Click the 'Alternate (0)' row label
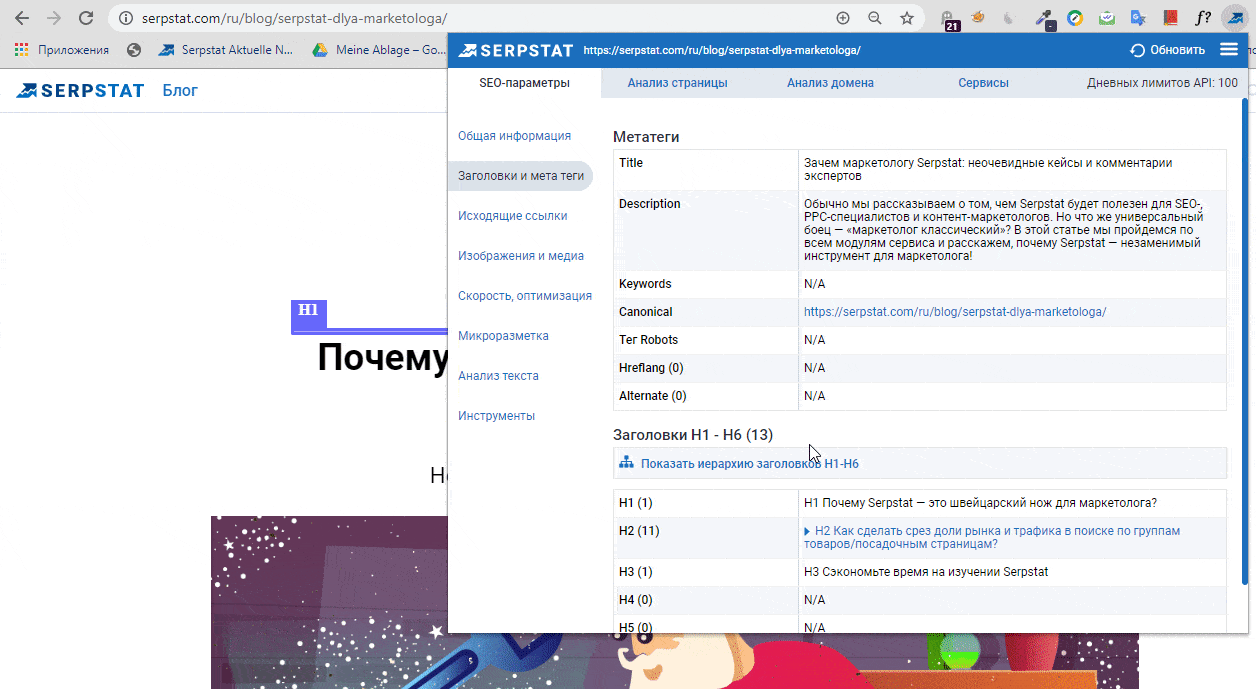The height and width of the screenshot is (689, 1256). 653,396
